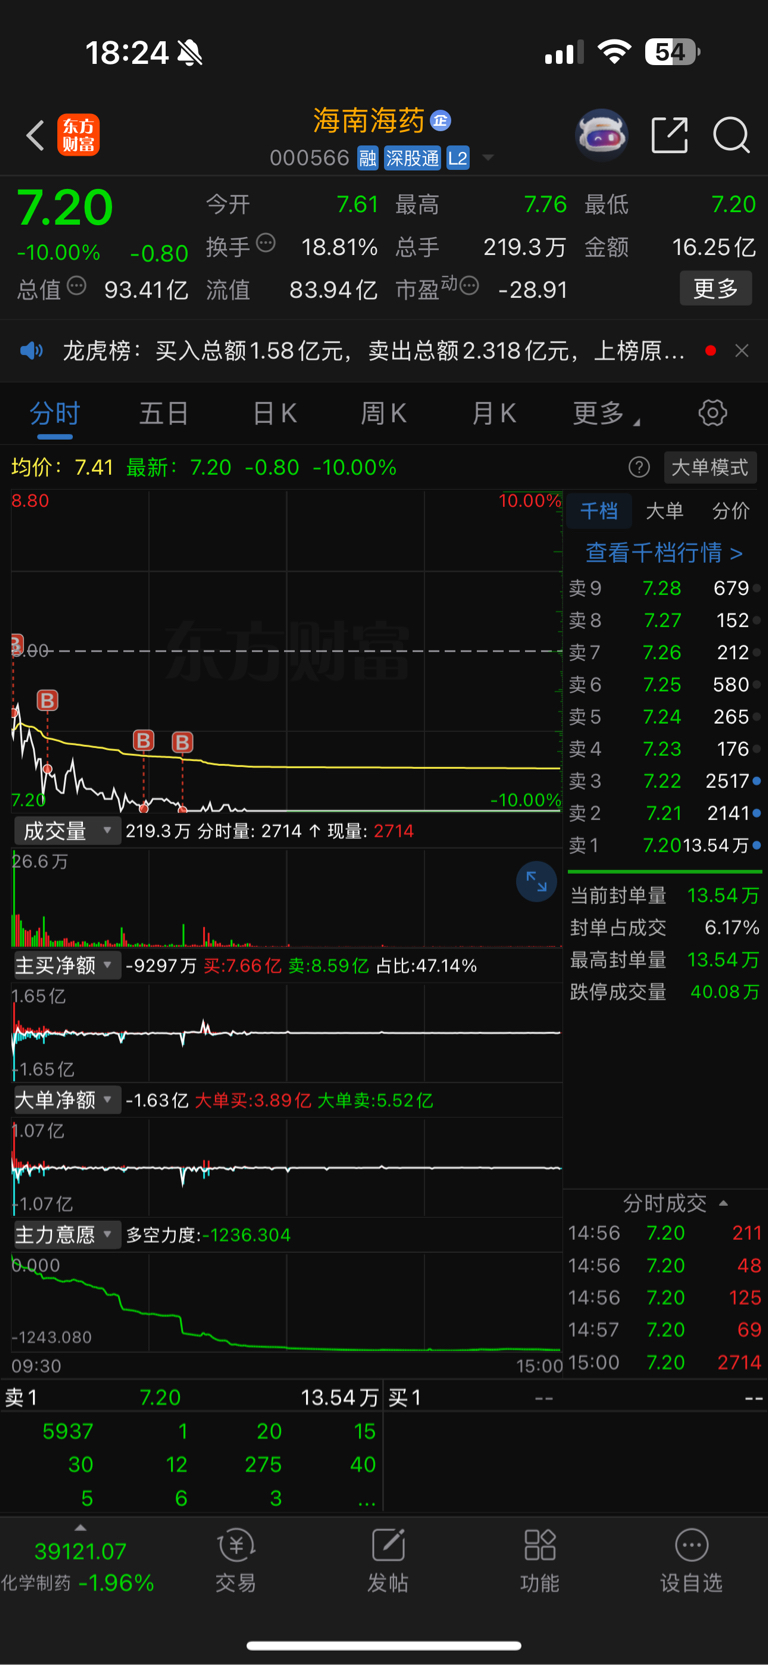Tap the info icon beside 市盈动
The height and width of the screenshot is (1665, 768).
coord(469,287)
